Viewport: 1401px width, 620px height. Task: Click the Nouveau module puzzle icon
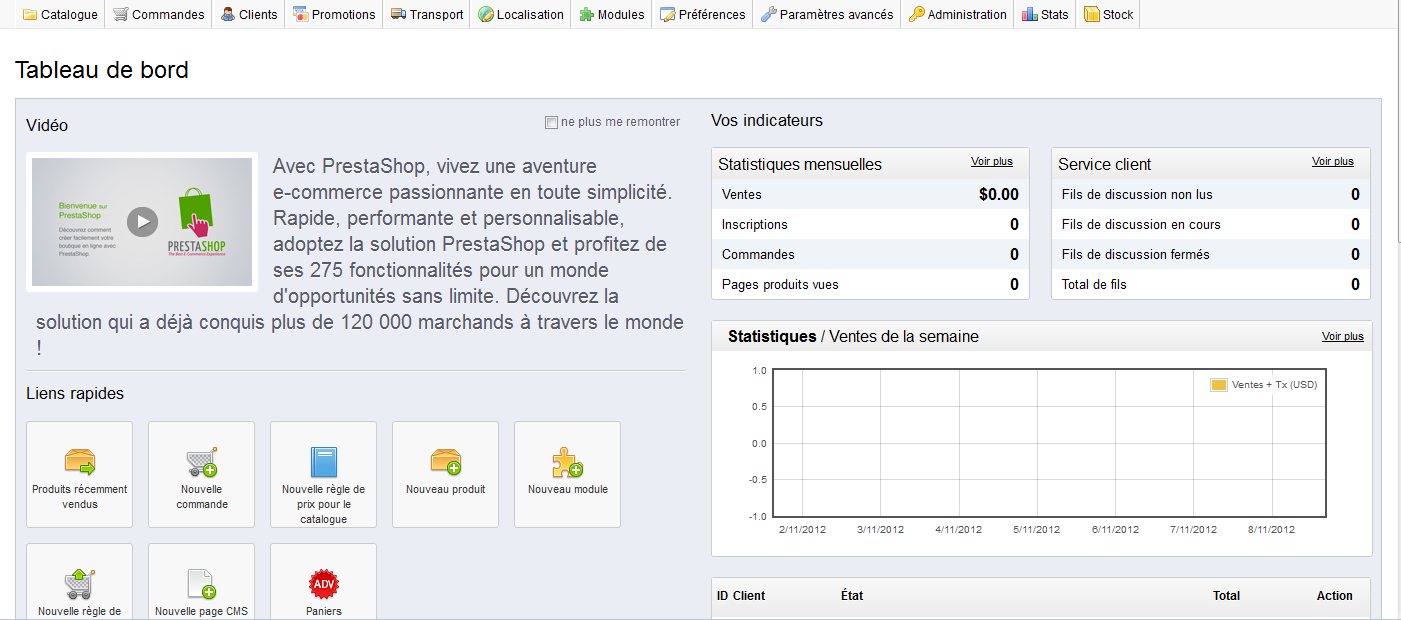(567, 462)
